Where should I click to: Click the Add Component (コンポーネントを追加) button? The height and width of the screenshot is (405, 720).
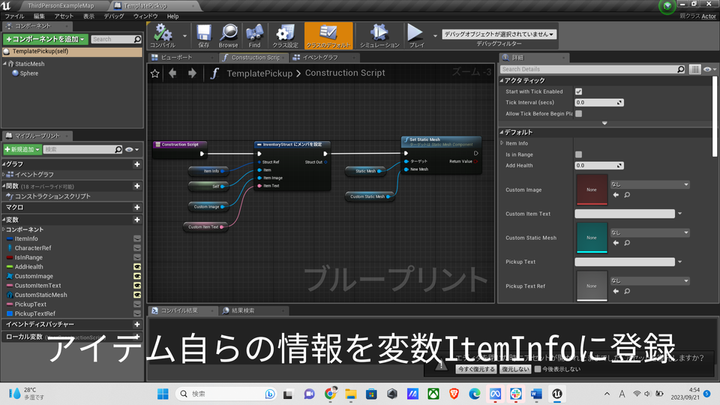click(43, 38)
